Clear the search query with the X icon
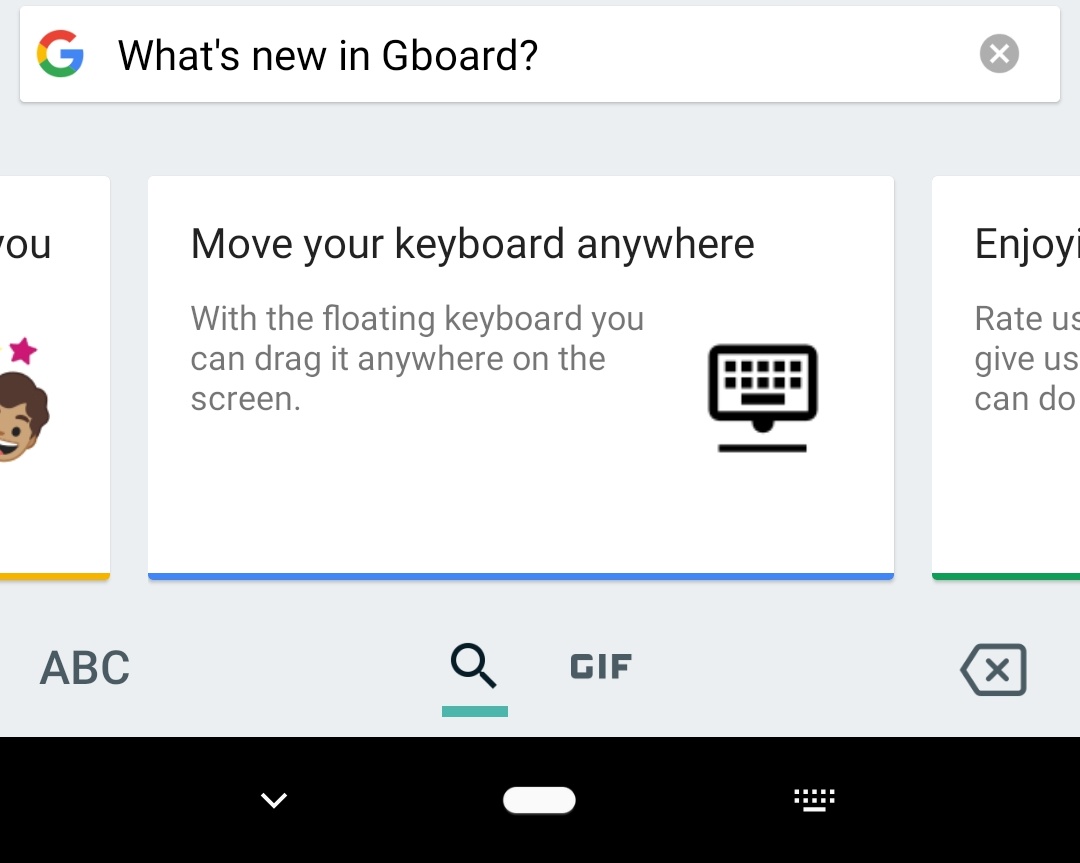Screen dimensions: 1080x863 [998, 54]
